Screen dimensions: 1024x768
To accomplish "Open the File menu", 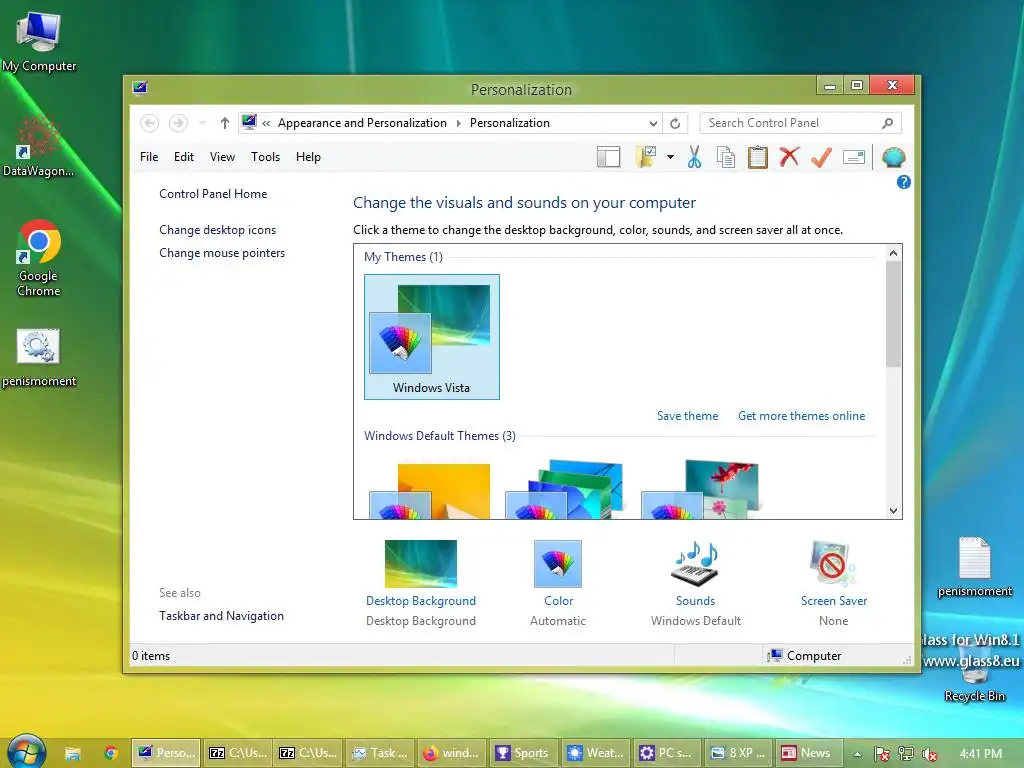I will 149,157.
